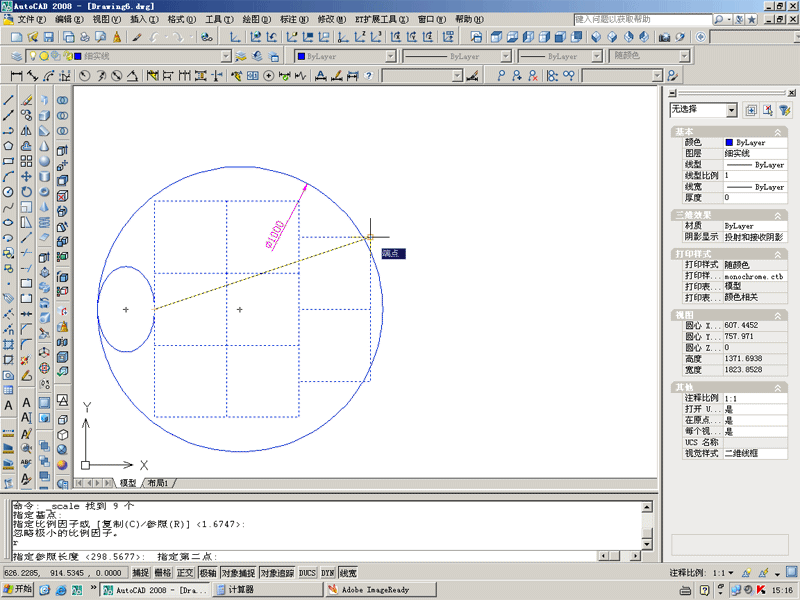Toggle 极轴 polar tracking in status bar
The height and width of the screenshot is (600, 800).
[208, 573]
